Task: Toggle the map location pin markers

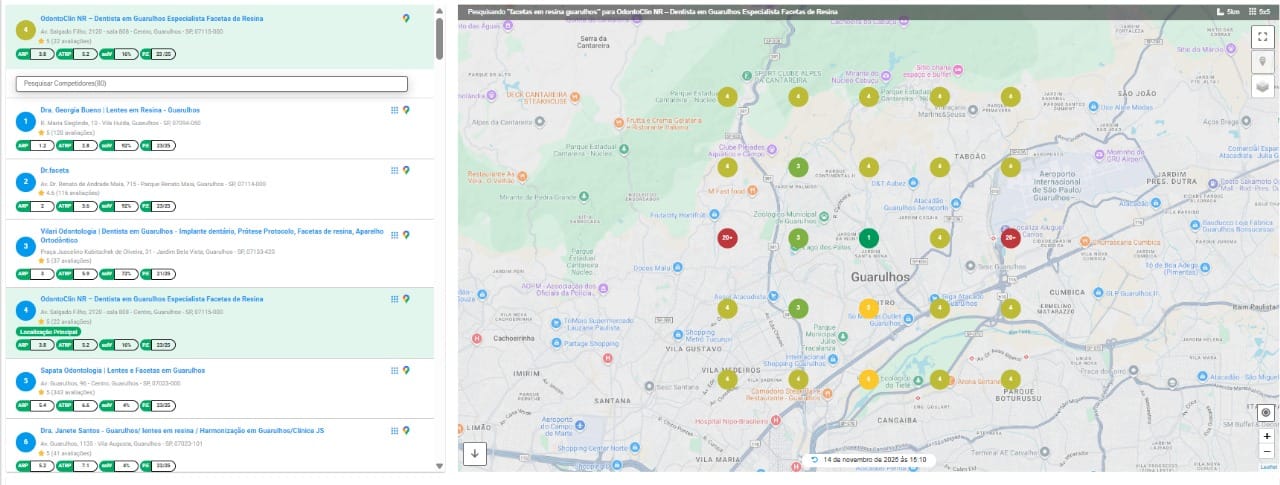Action: [1264, 61]
